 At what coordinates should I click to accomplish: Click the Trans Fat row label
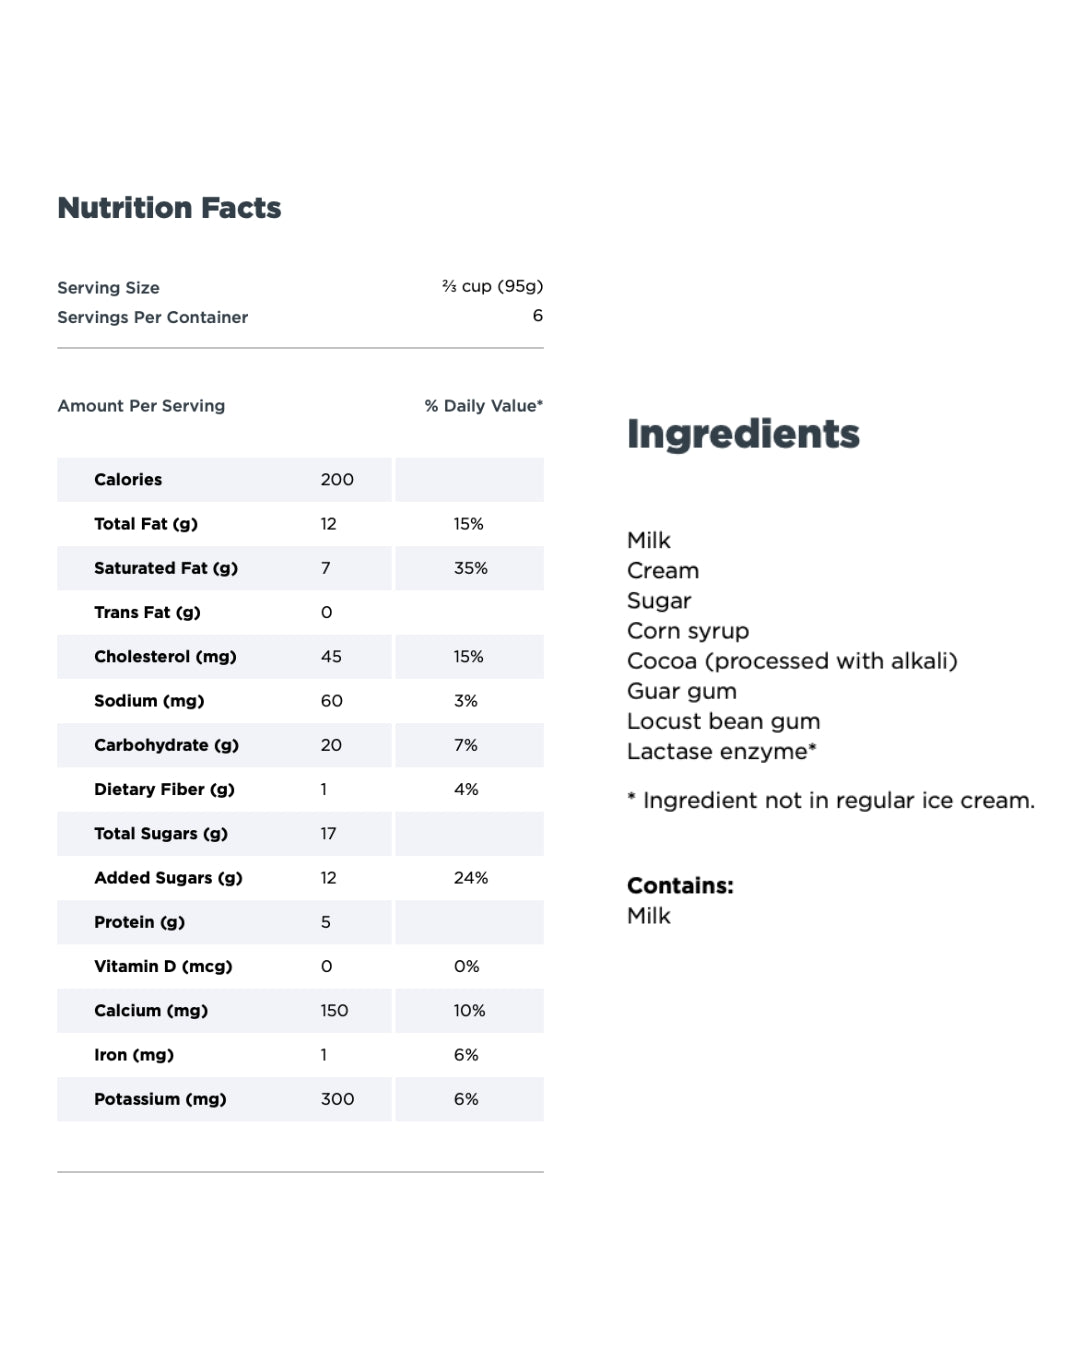[x=147, y=612]
